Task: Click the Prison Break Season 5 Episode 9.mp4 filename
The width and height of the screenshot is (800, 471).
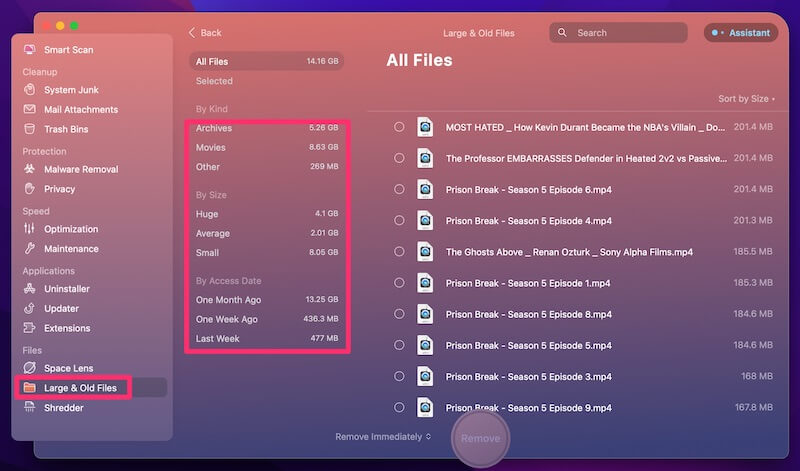Action: tap(529, 408)
